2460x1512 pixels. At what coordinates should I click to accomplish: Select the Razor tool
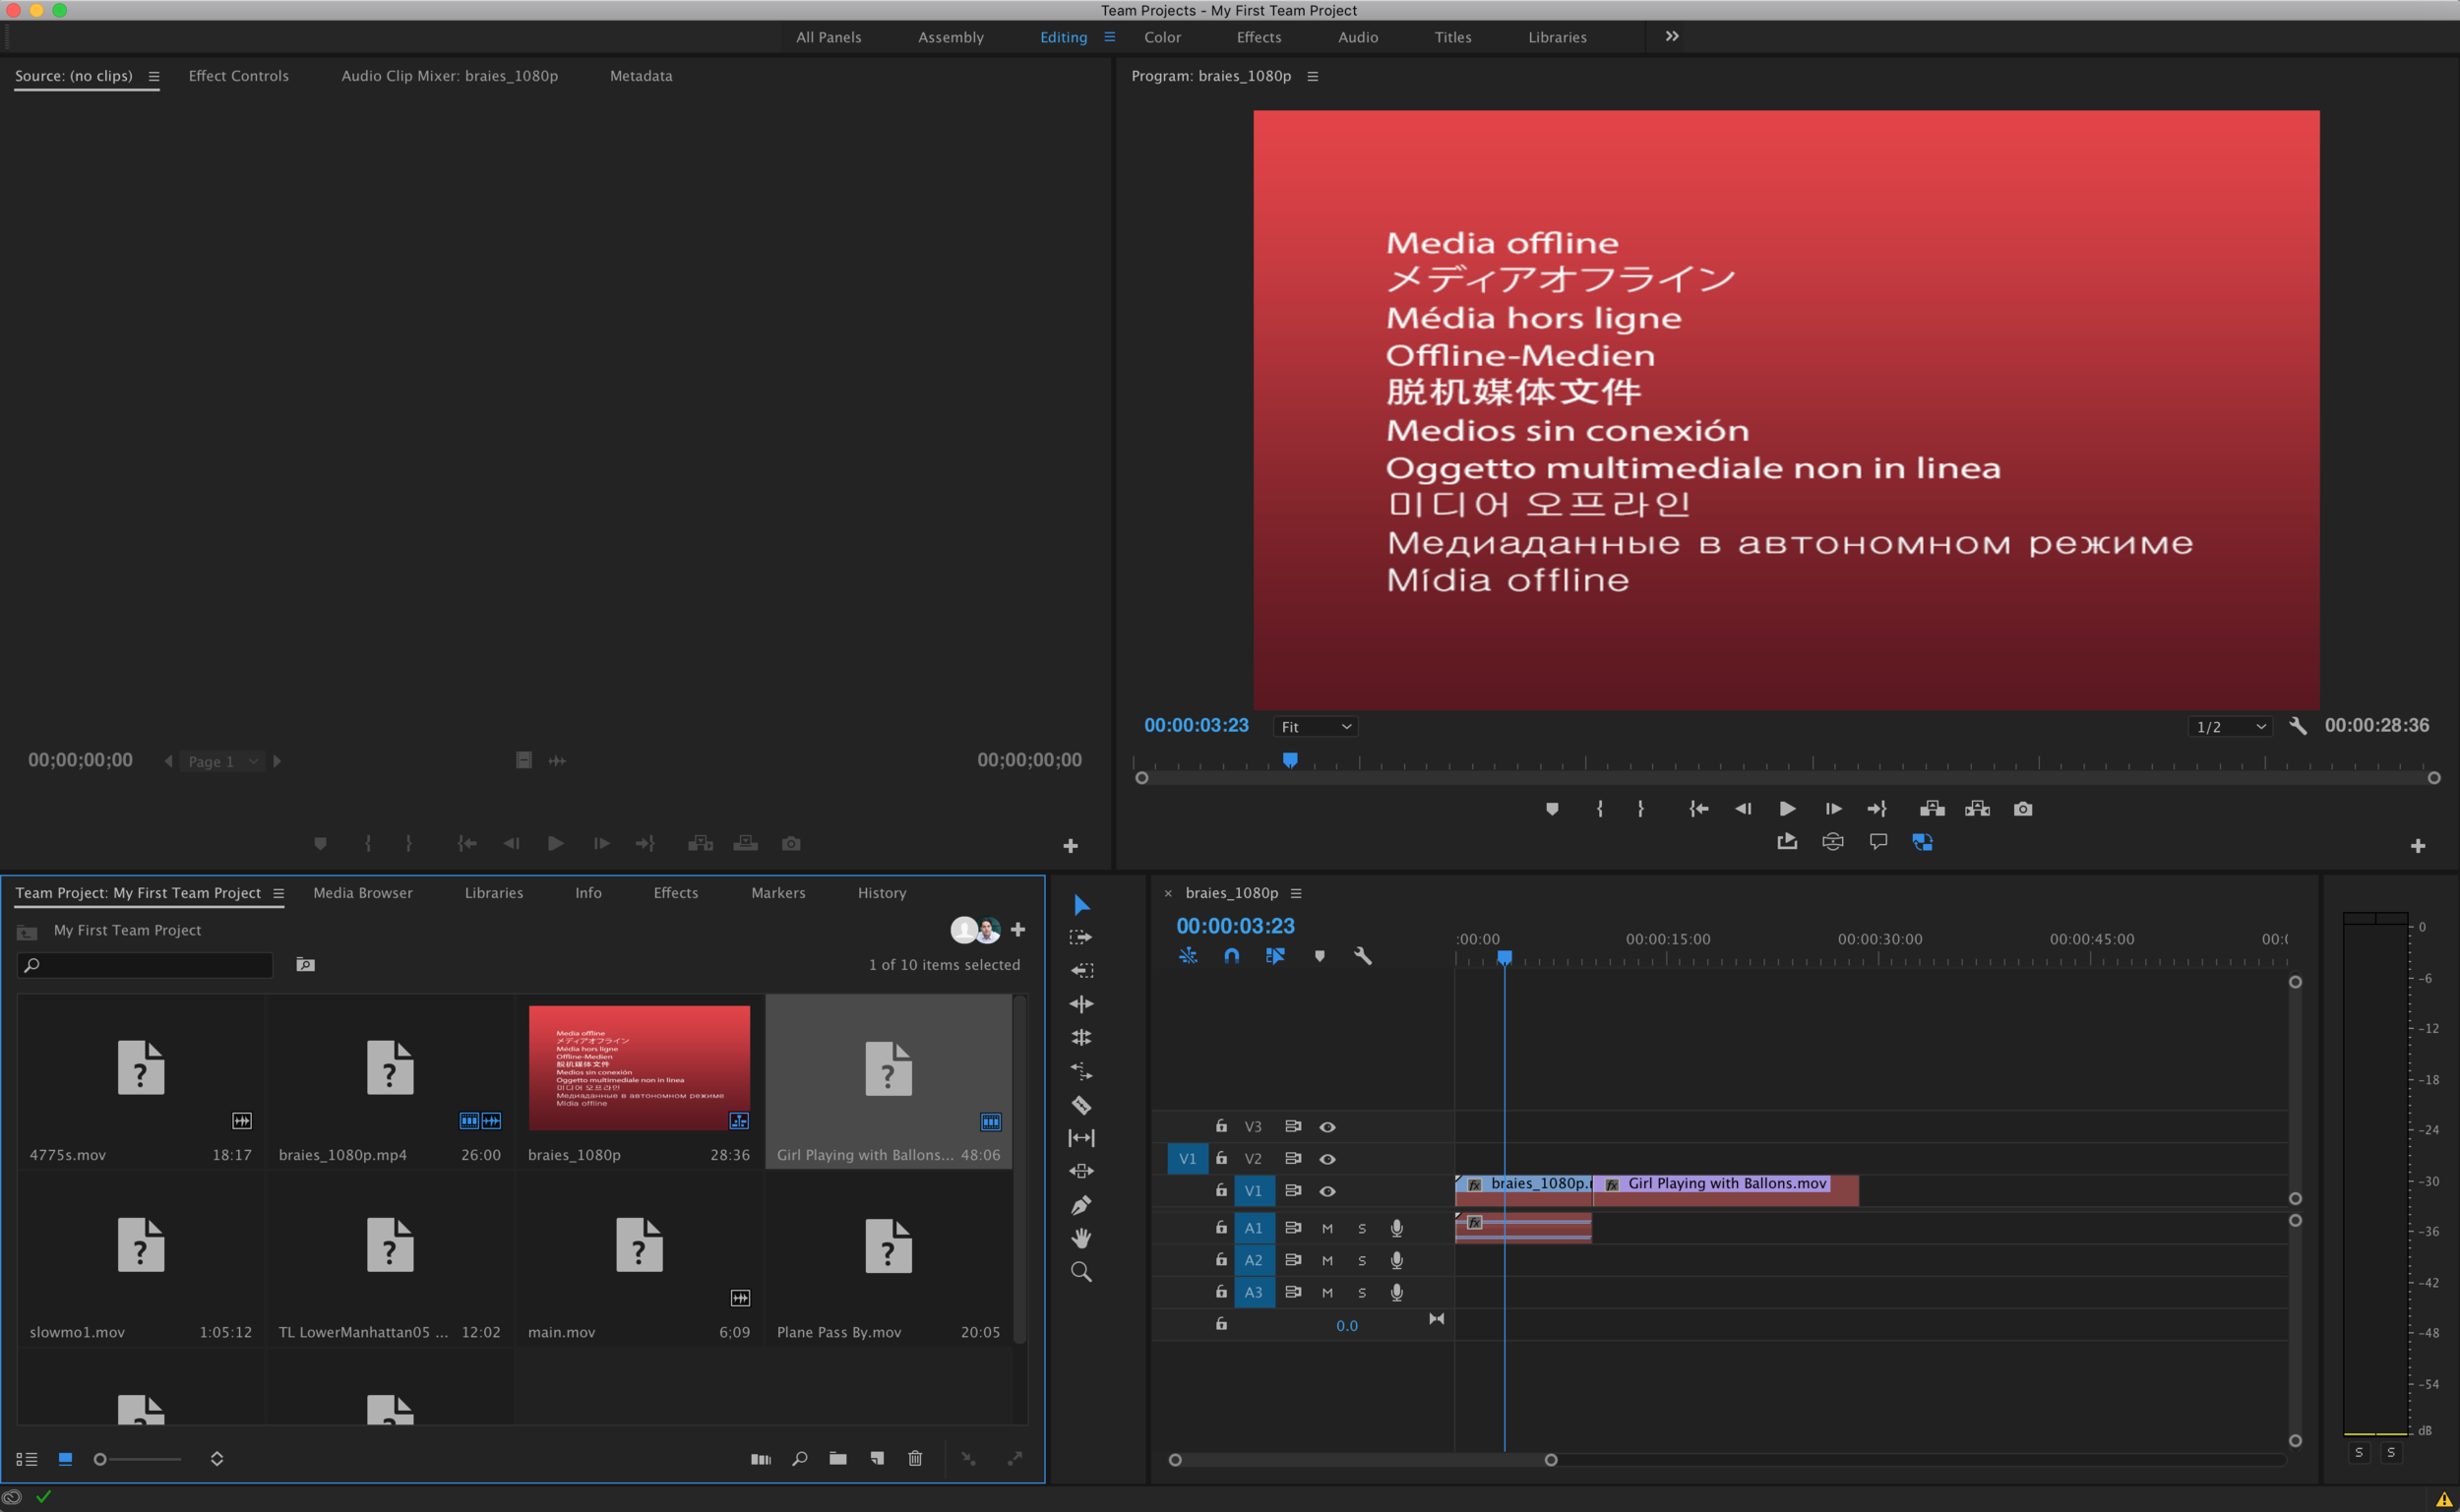click(1081, 1105)
